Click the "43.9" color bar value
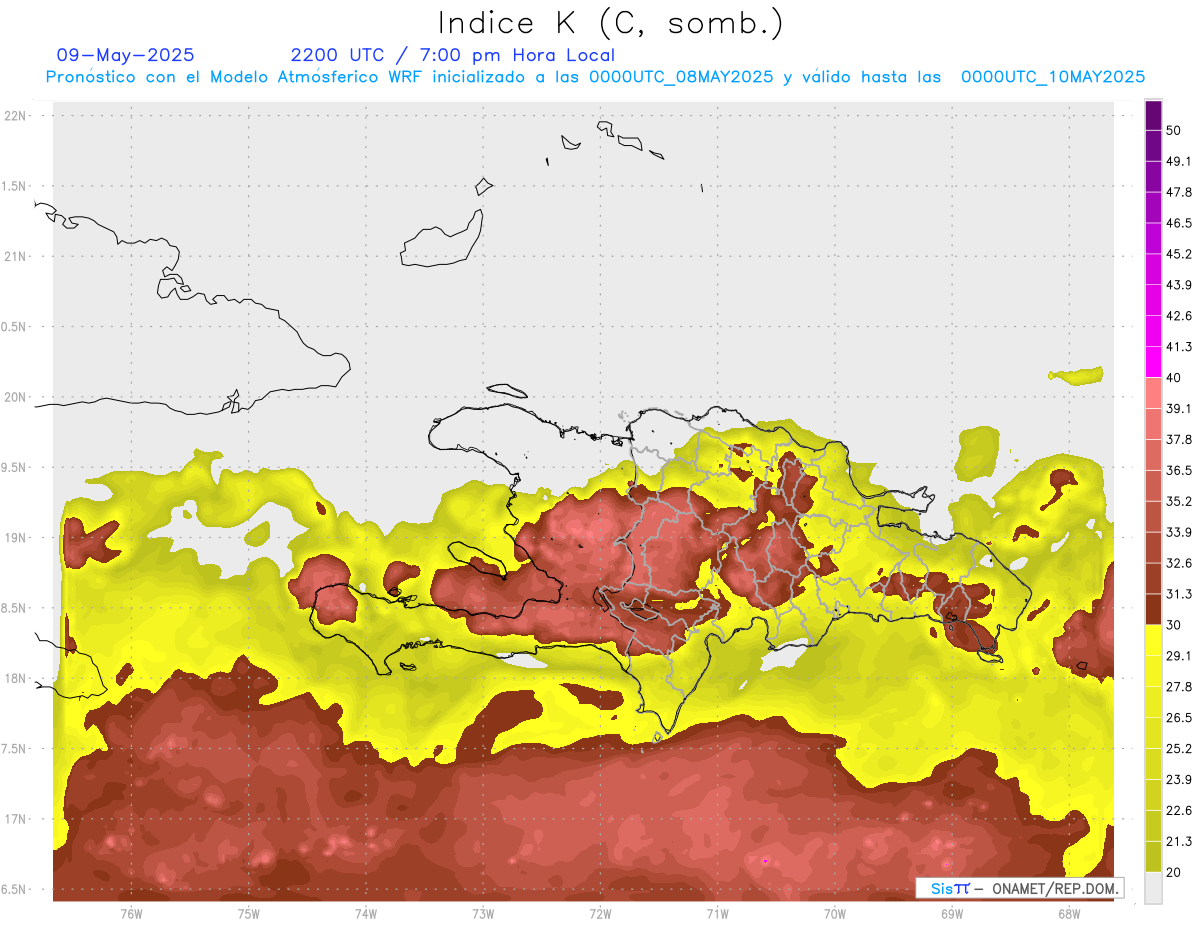Image resolution: width=1200 pixels, height=927 pixels. [x=1179, y=285]
